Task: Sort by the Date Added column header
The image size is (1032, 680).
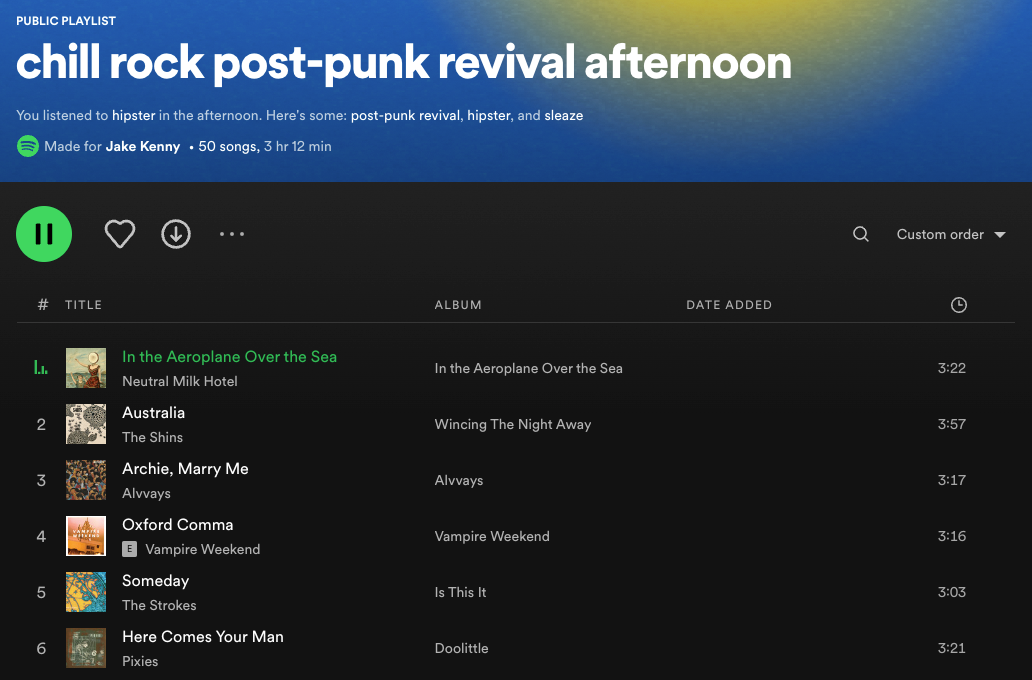Action: tap(728, 305)
